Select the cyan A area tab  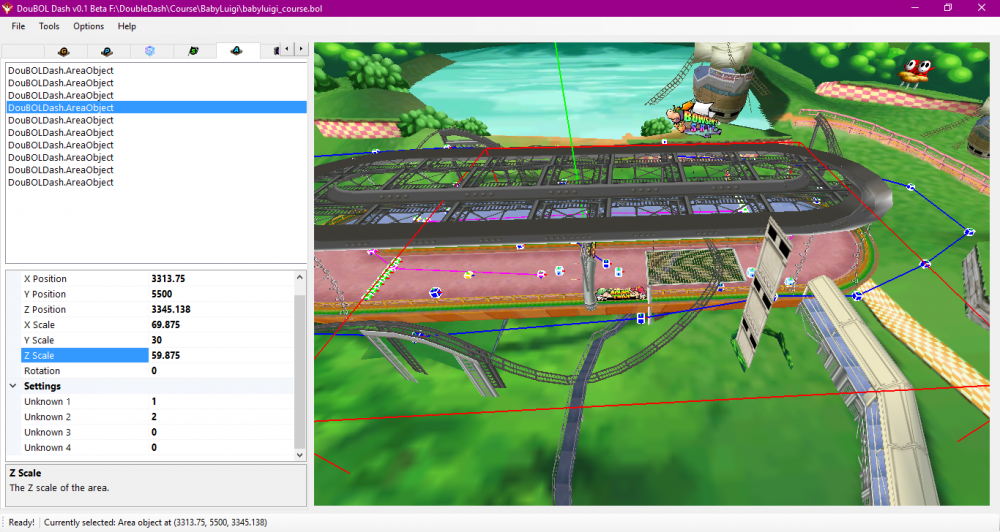237,50
